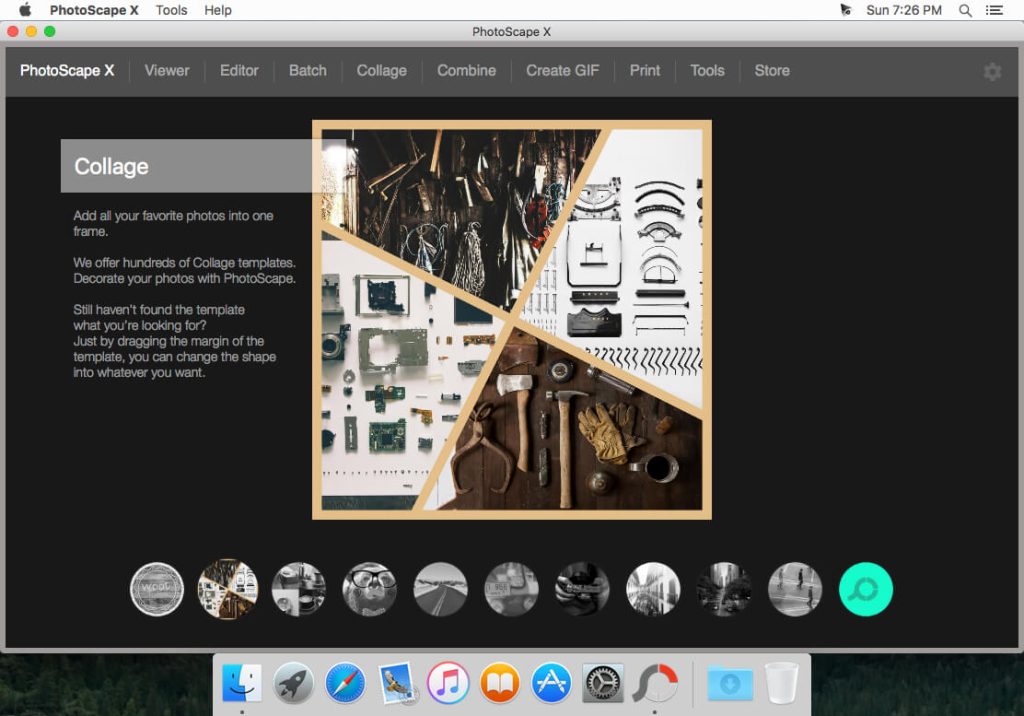Screen dimensions: 1024x716
Task: Open iBooks from the Dock
Action: pos(500,684)
